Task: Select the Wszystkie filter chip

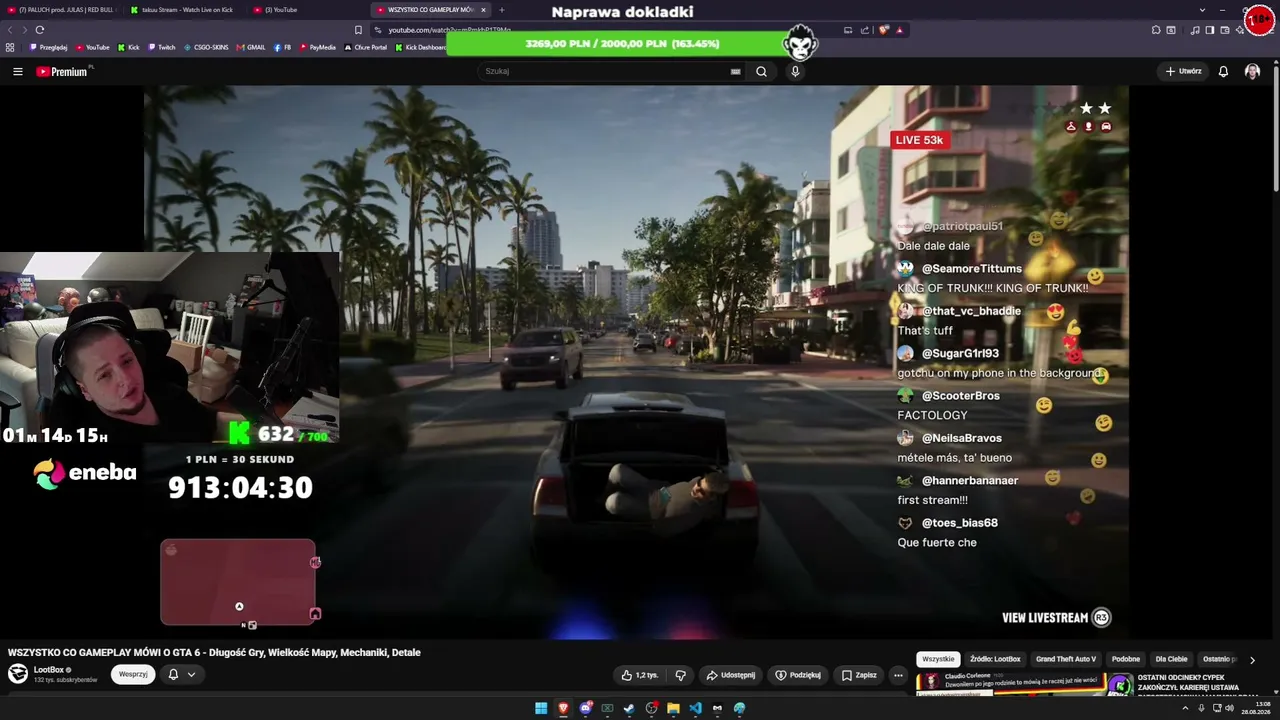Action: [x=938, y=660]
